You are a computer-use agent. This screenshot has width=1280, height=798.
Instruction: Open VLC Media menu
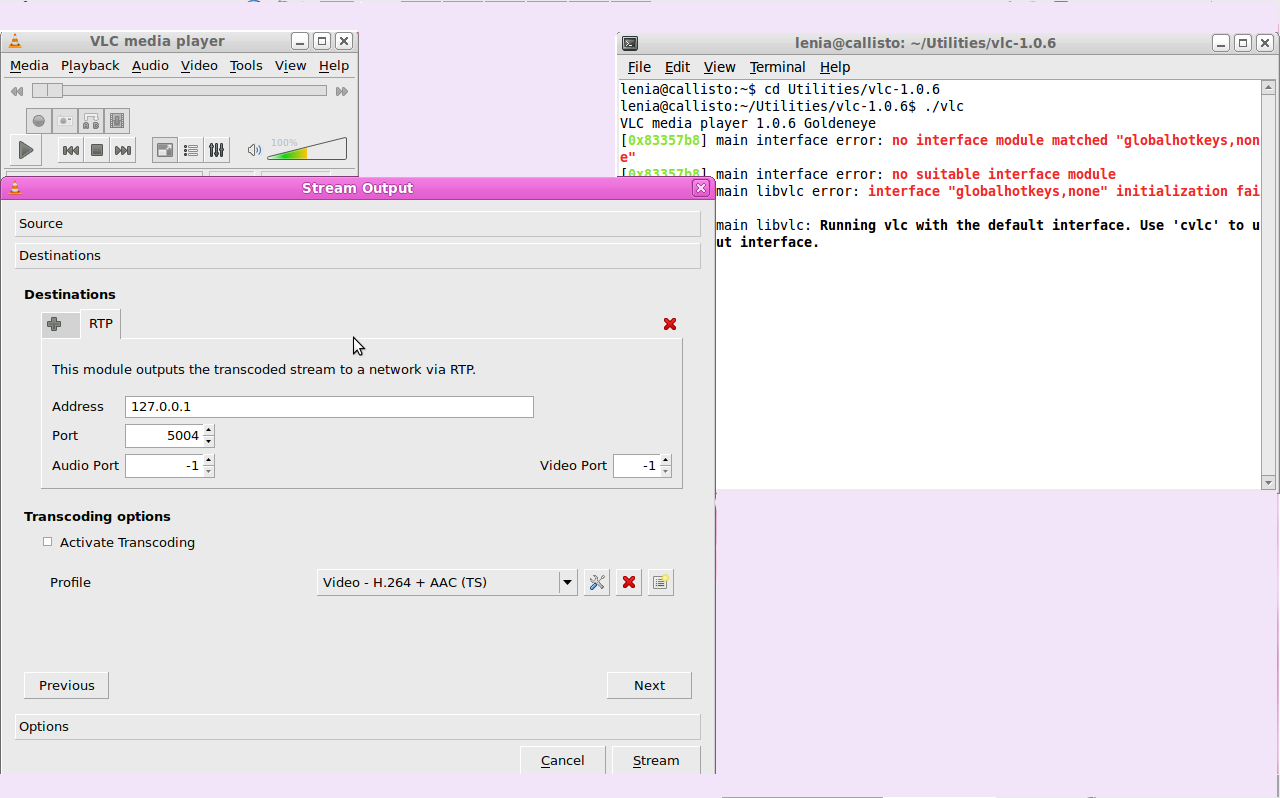tap(29, 66)
